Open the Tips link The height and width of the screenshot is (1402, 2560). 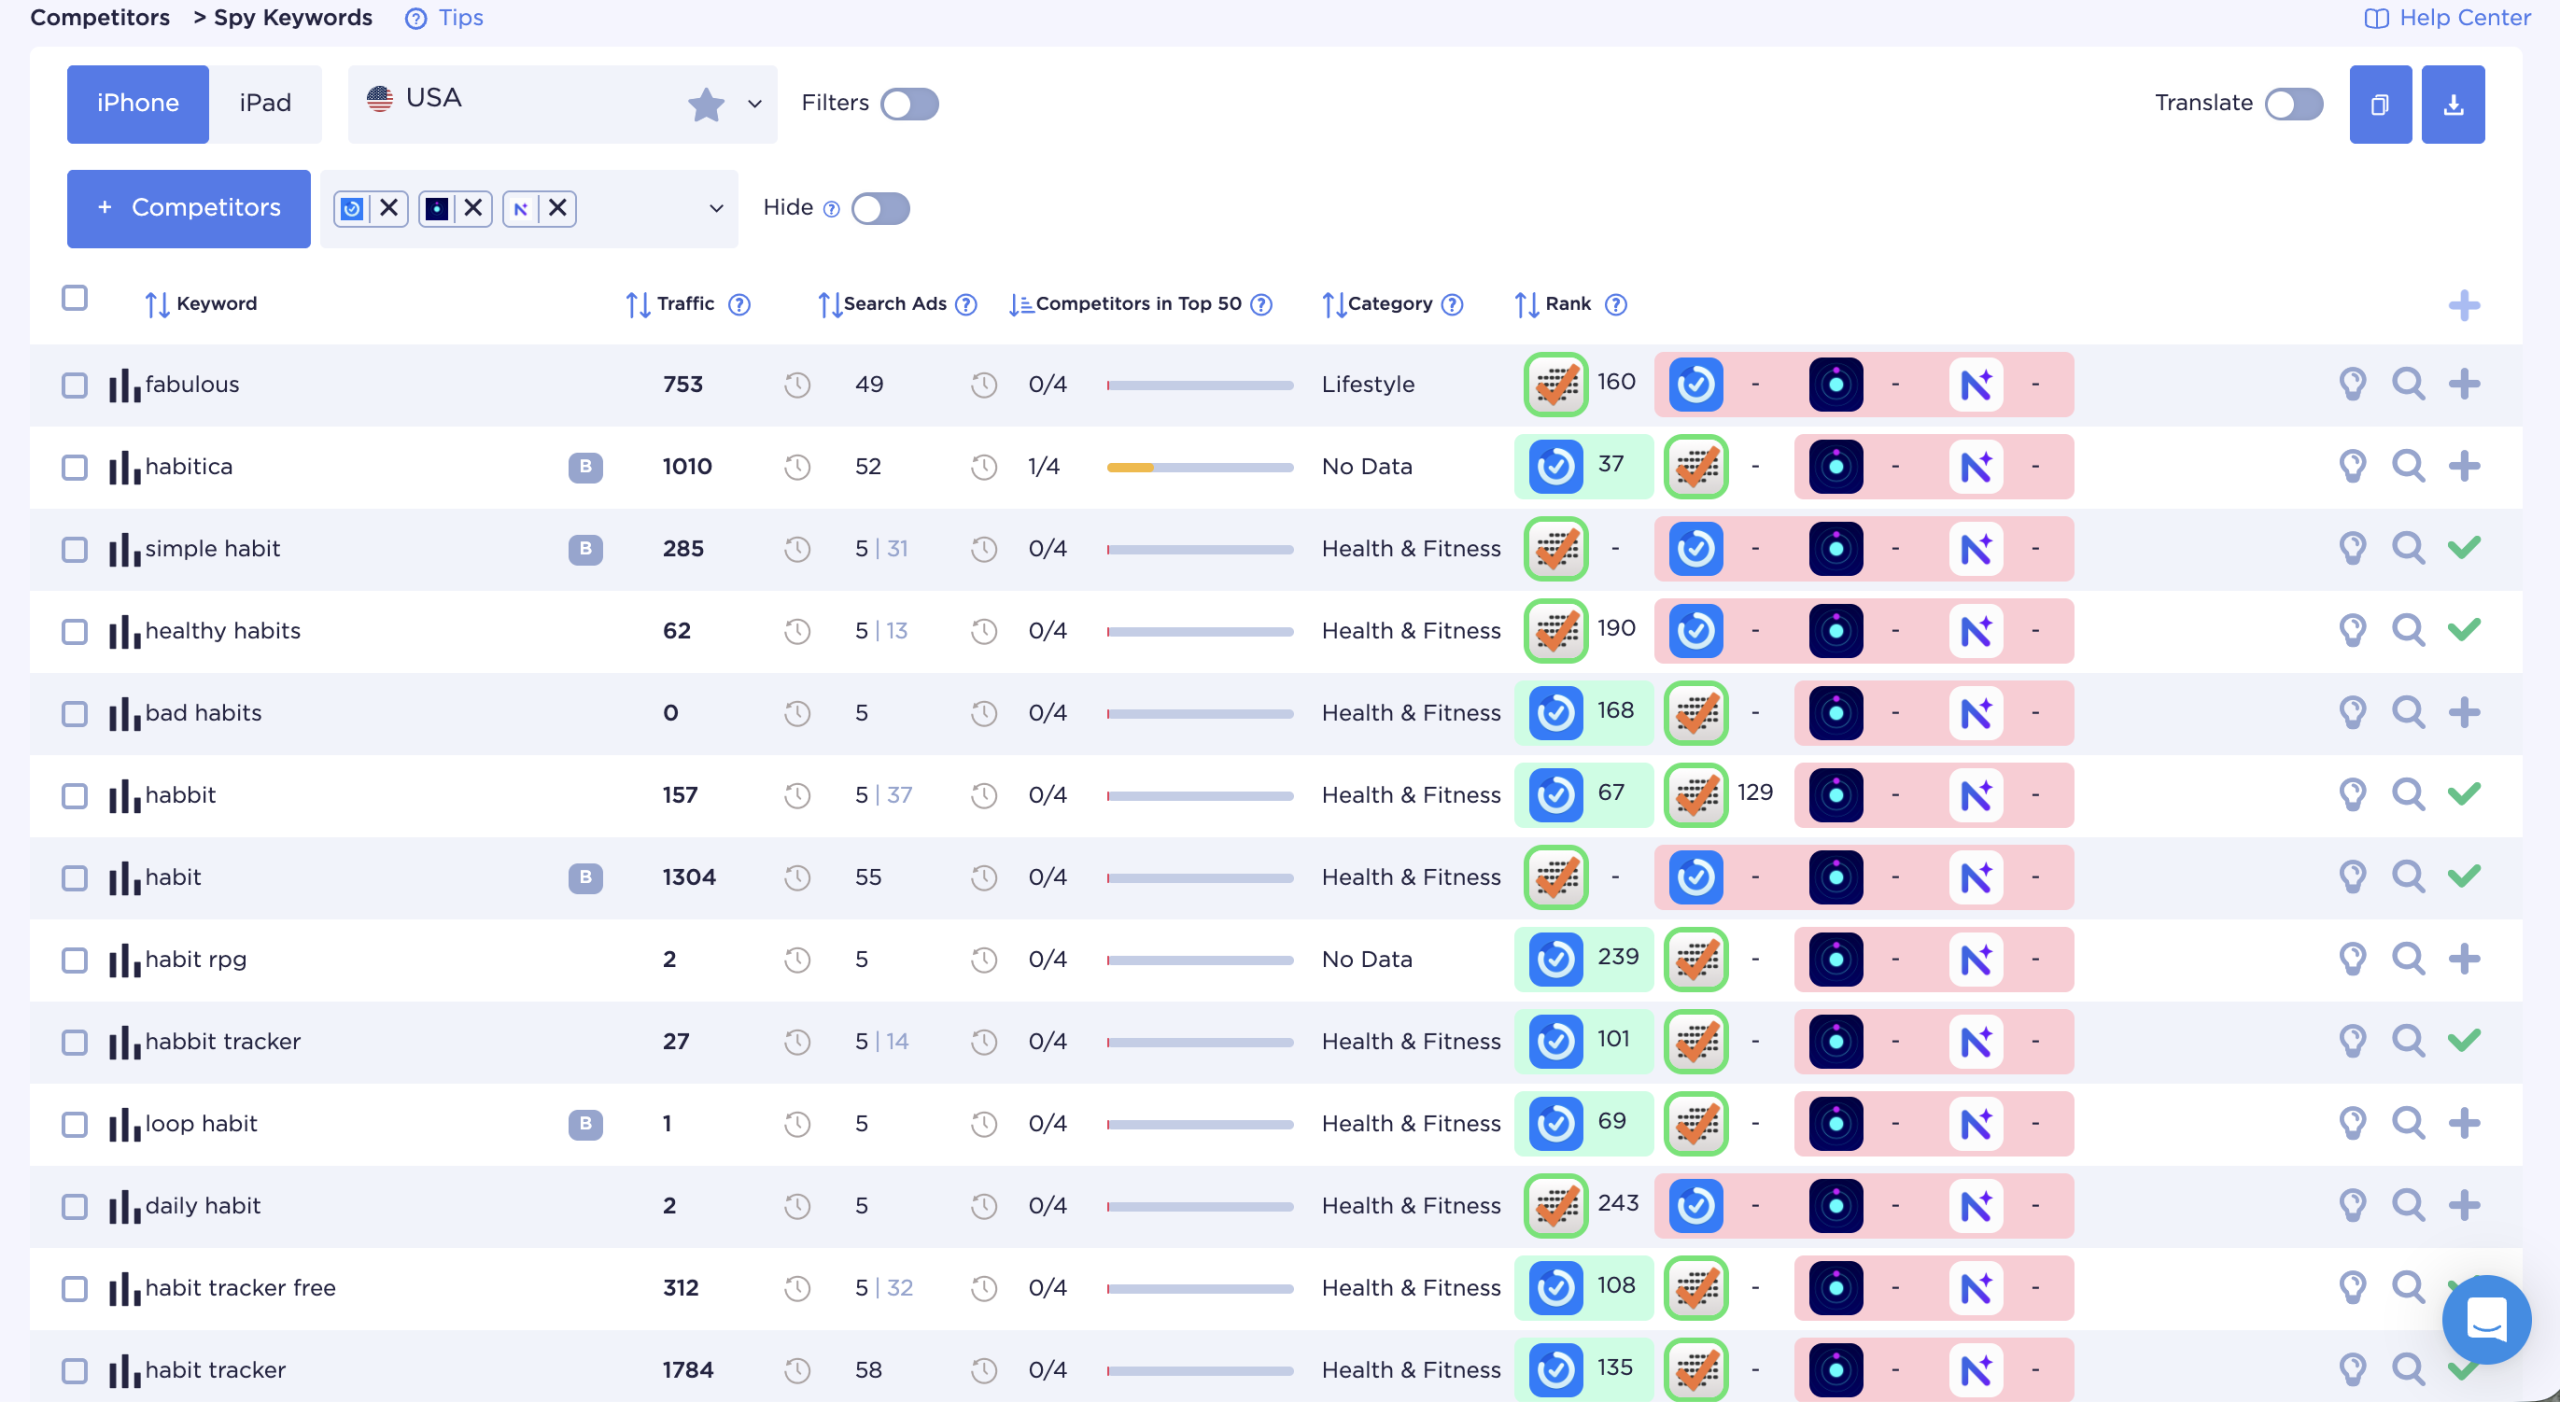[461, 18]
